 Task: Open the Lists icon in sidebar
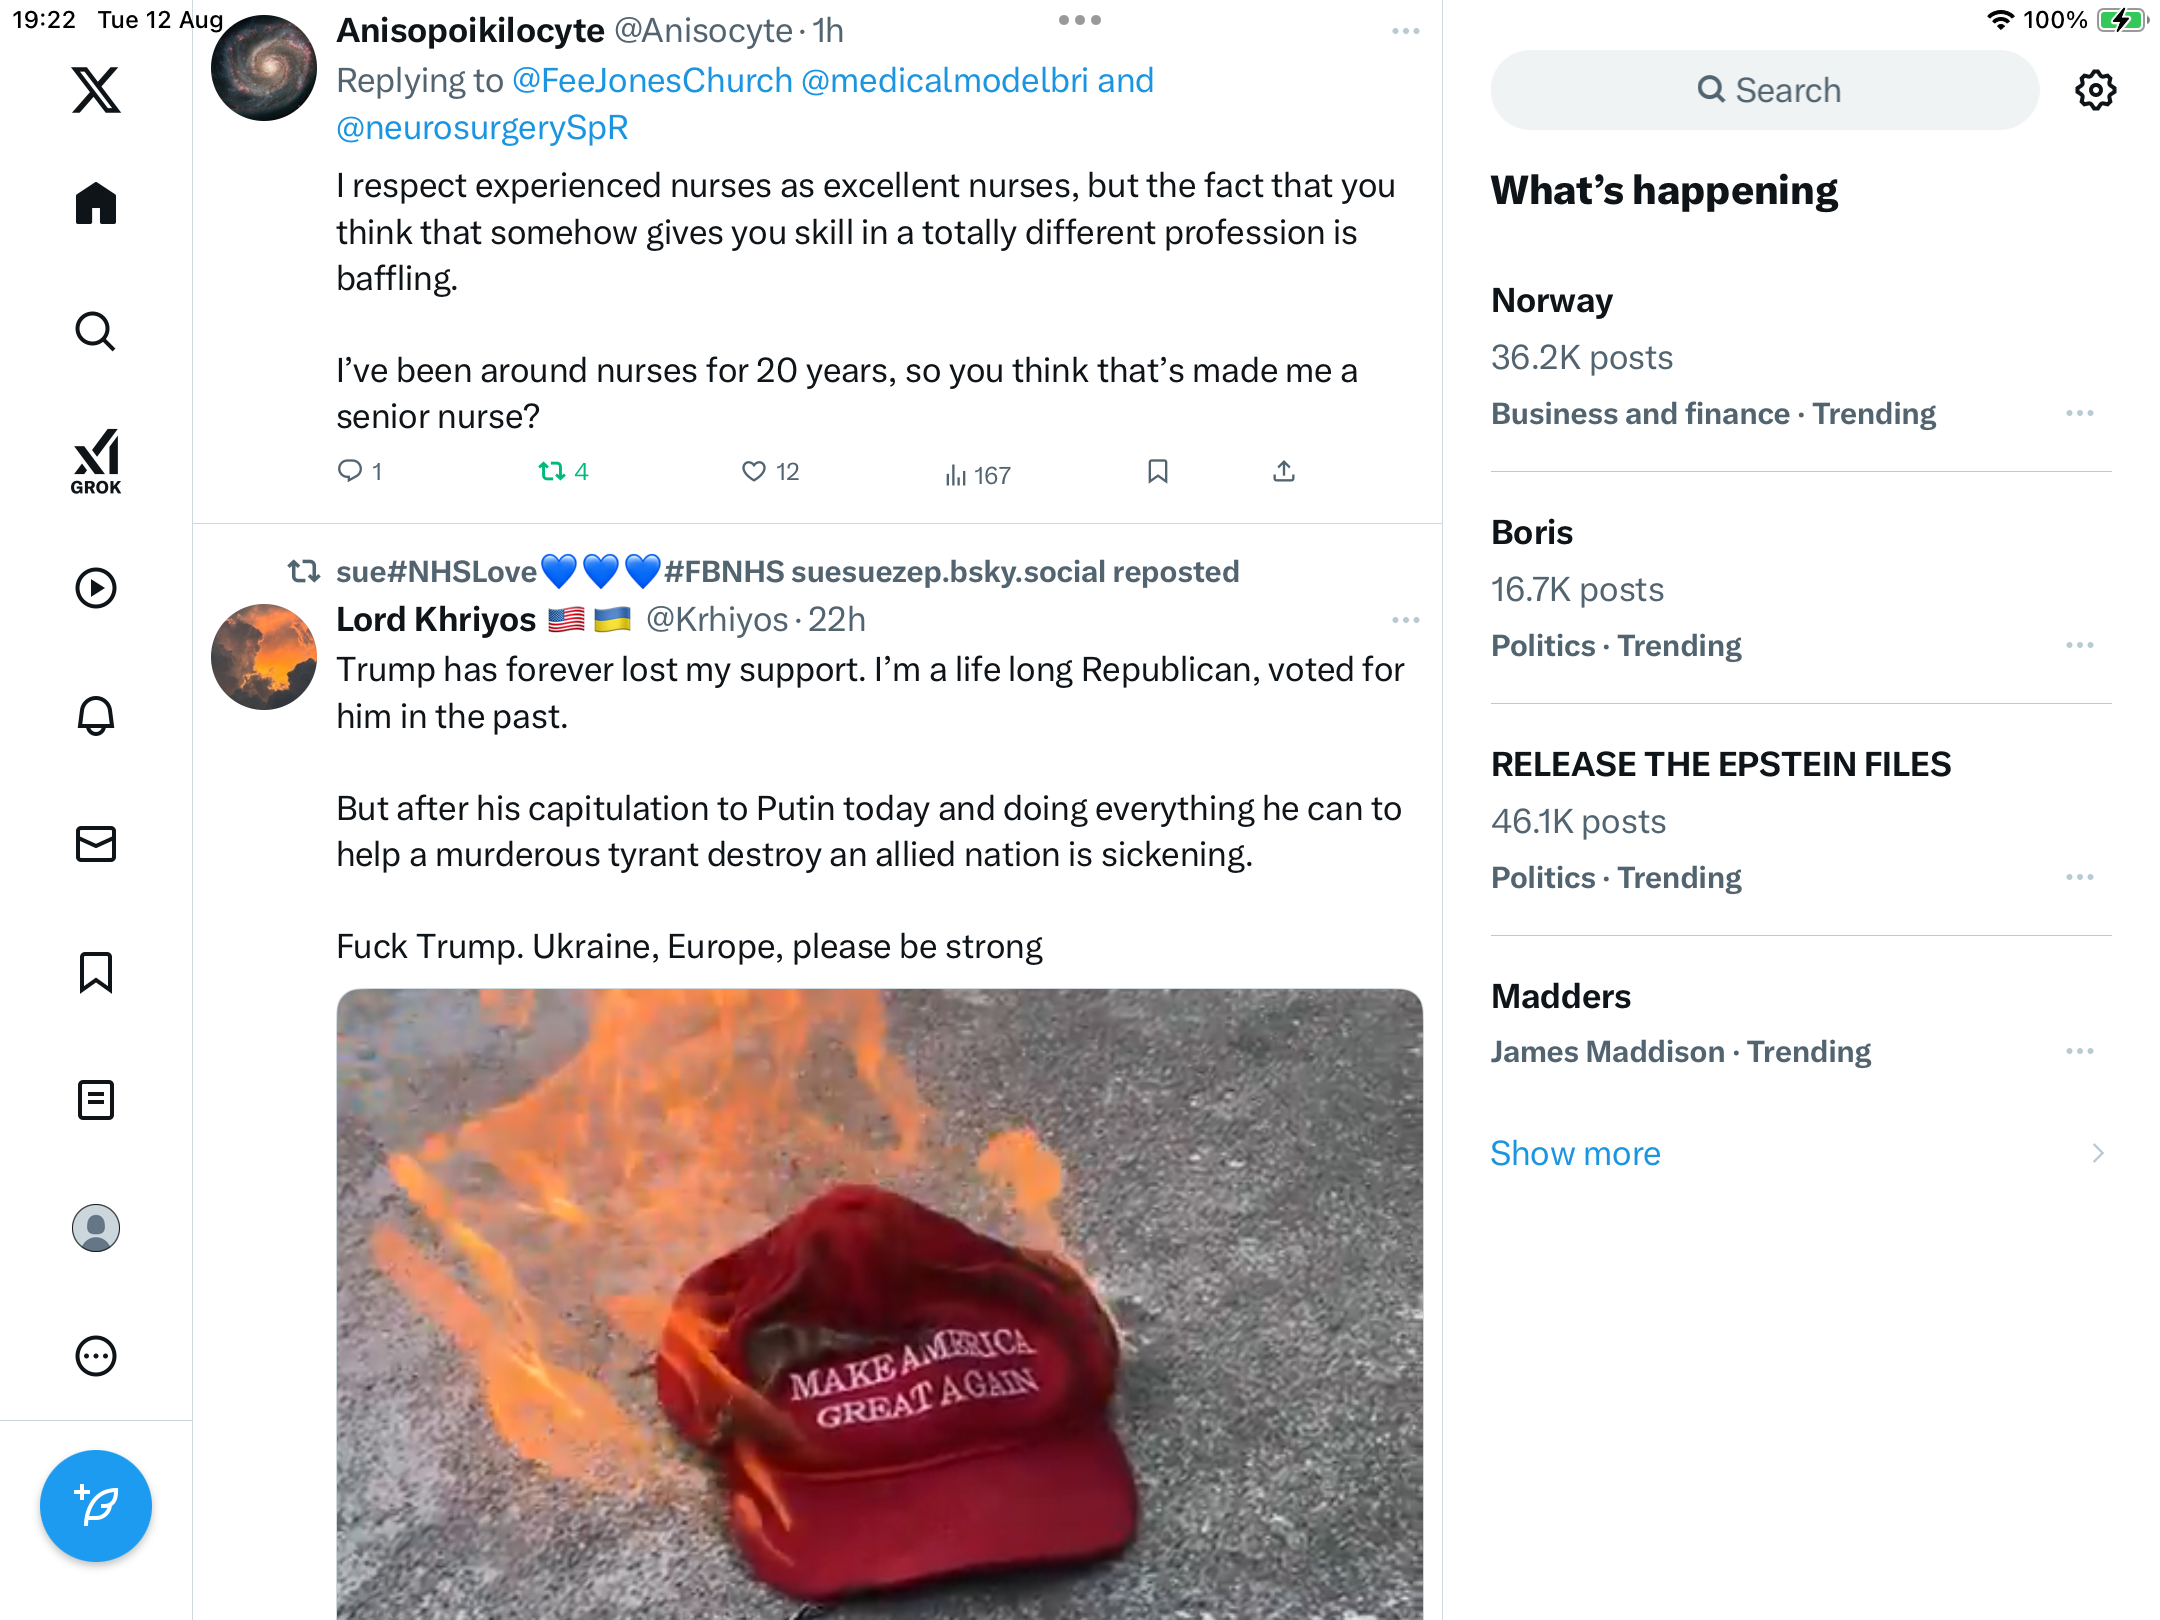point(96,1100)
